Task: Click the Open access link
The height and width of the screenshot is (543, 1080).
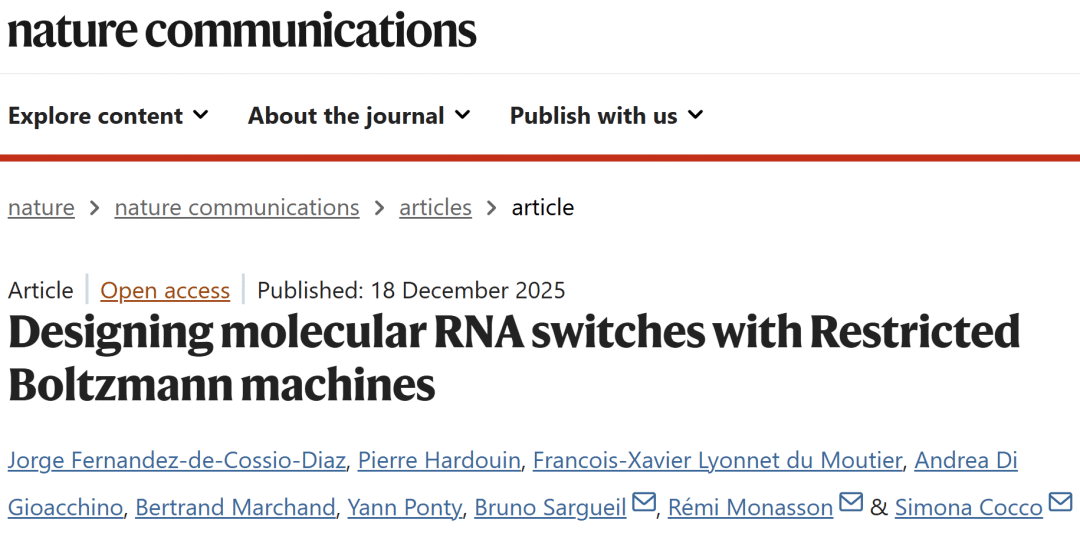Action: point(165,291)
